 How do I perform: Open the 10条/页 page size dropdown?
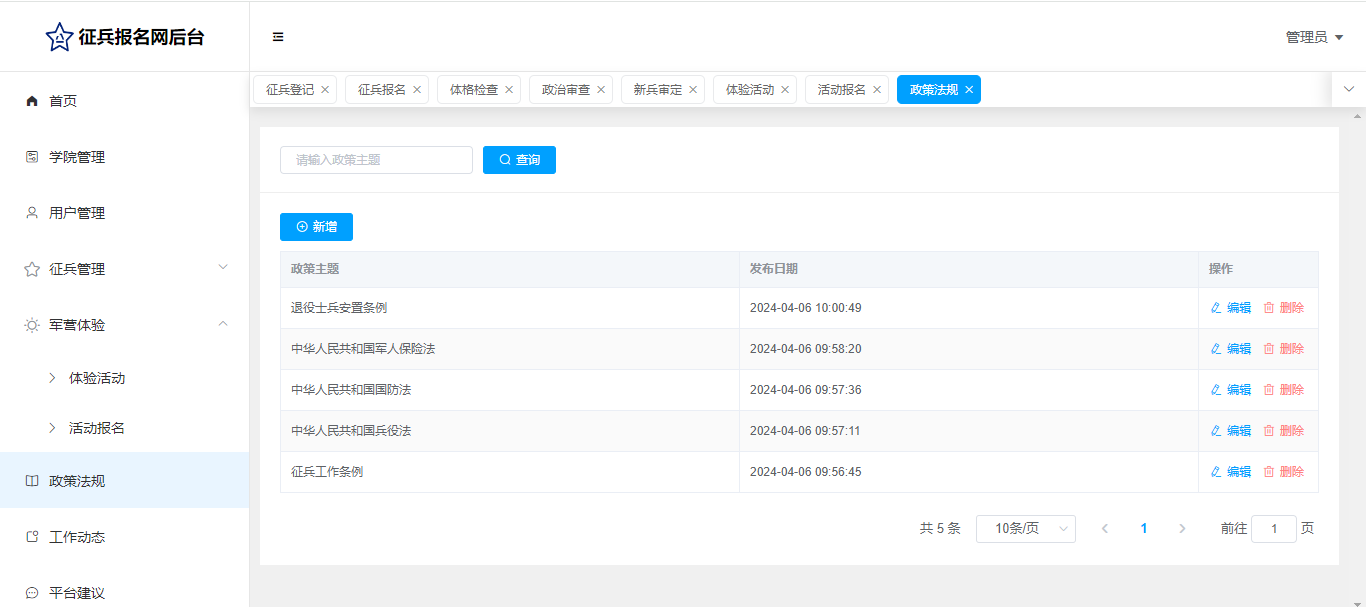coord(1025,529)
